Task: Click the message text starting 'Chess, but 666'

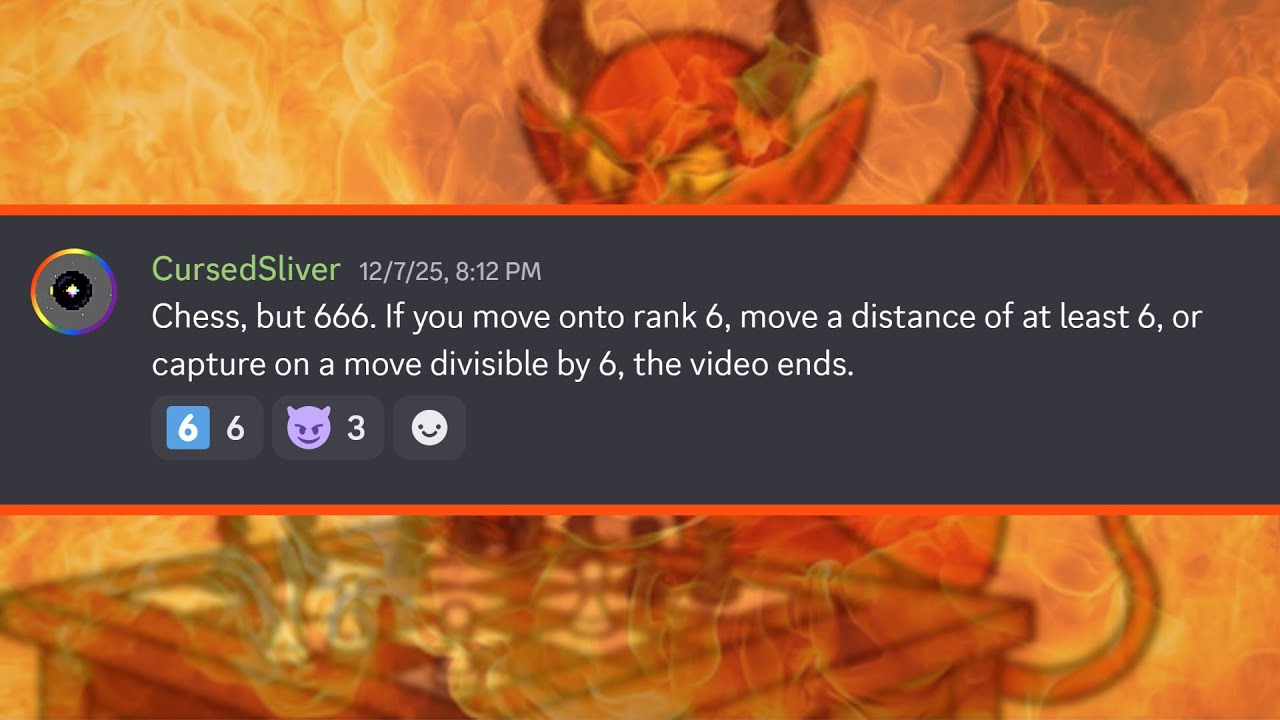Action: tap(677, 340)
